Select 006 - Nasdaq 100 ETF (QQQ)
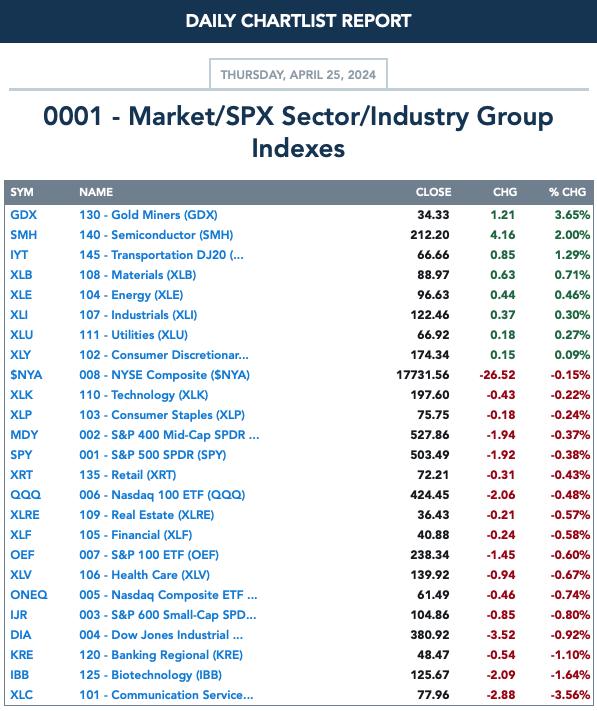Image resolution: width=597 pixels, height=711 pixels. pyautogui.click(x=162, y=495)
